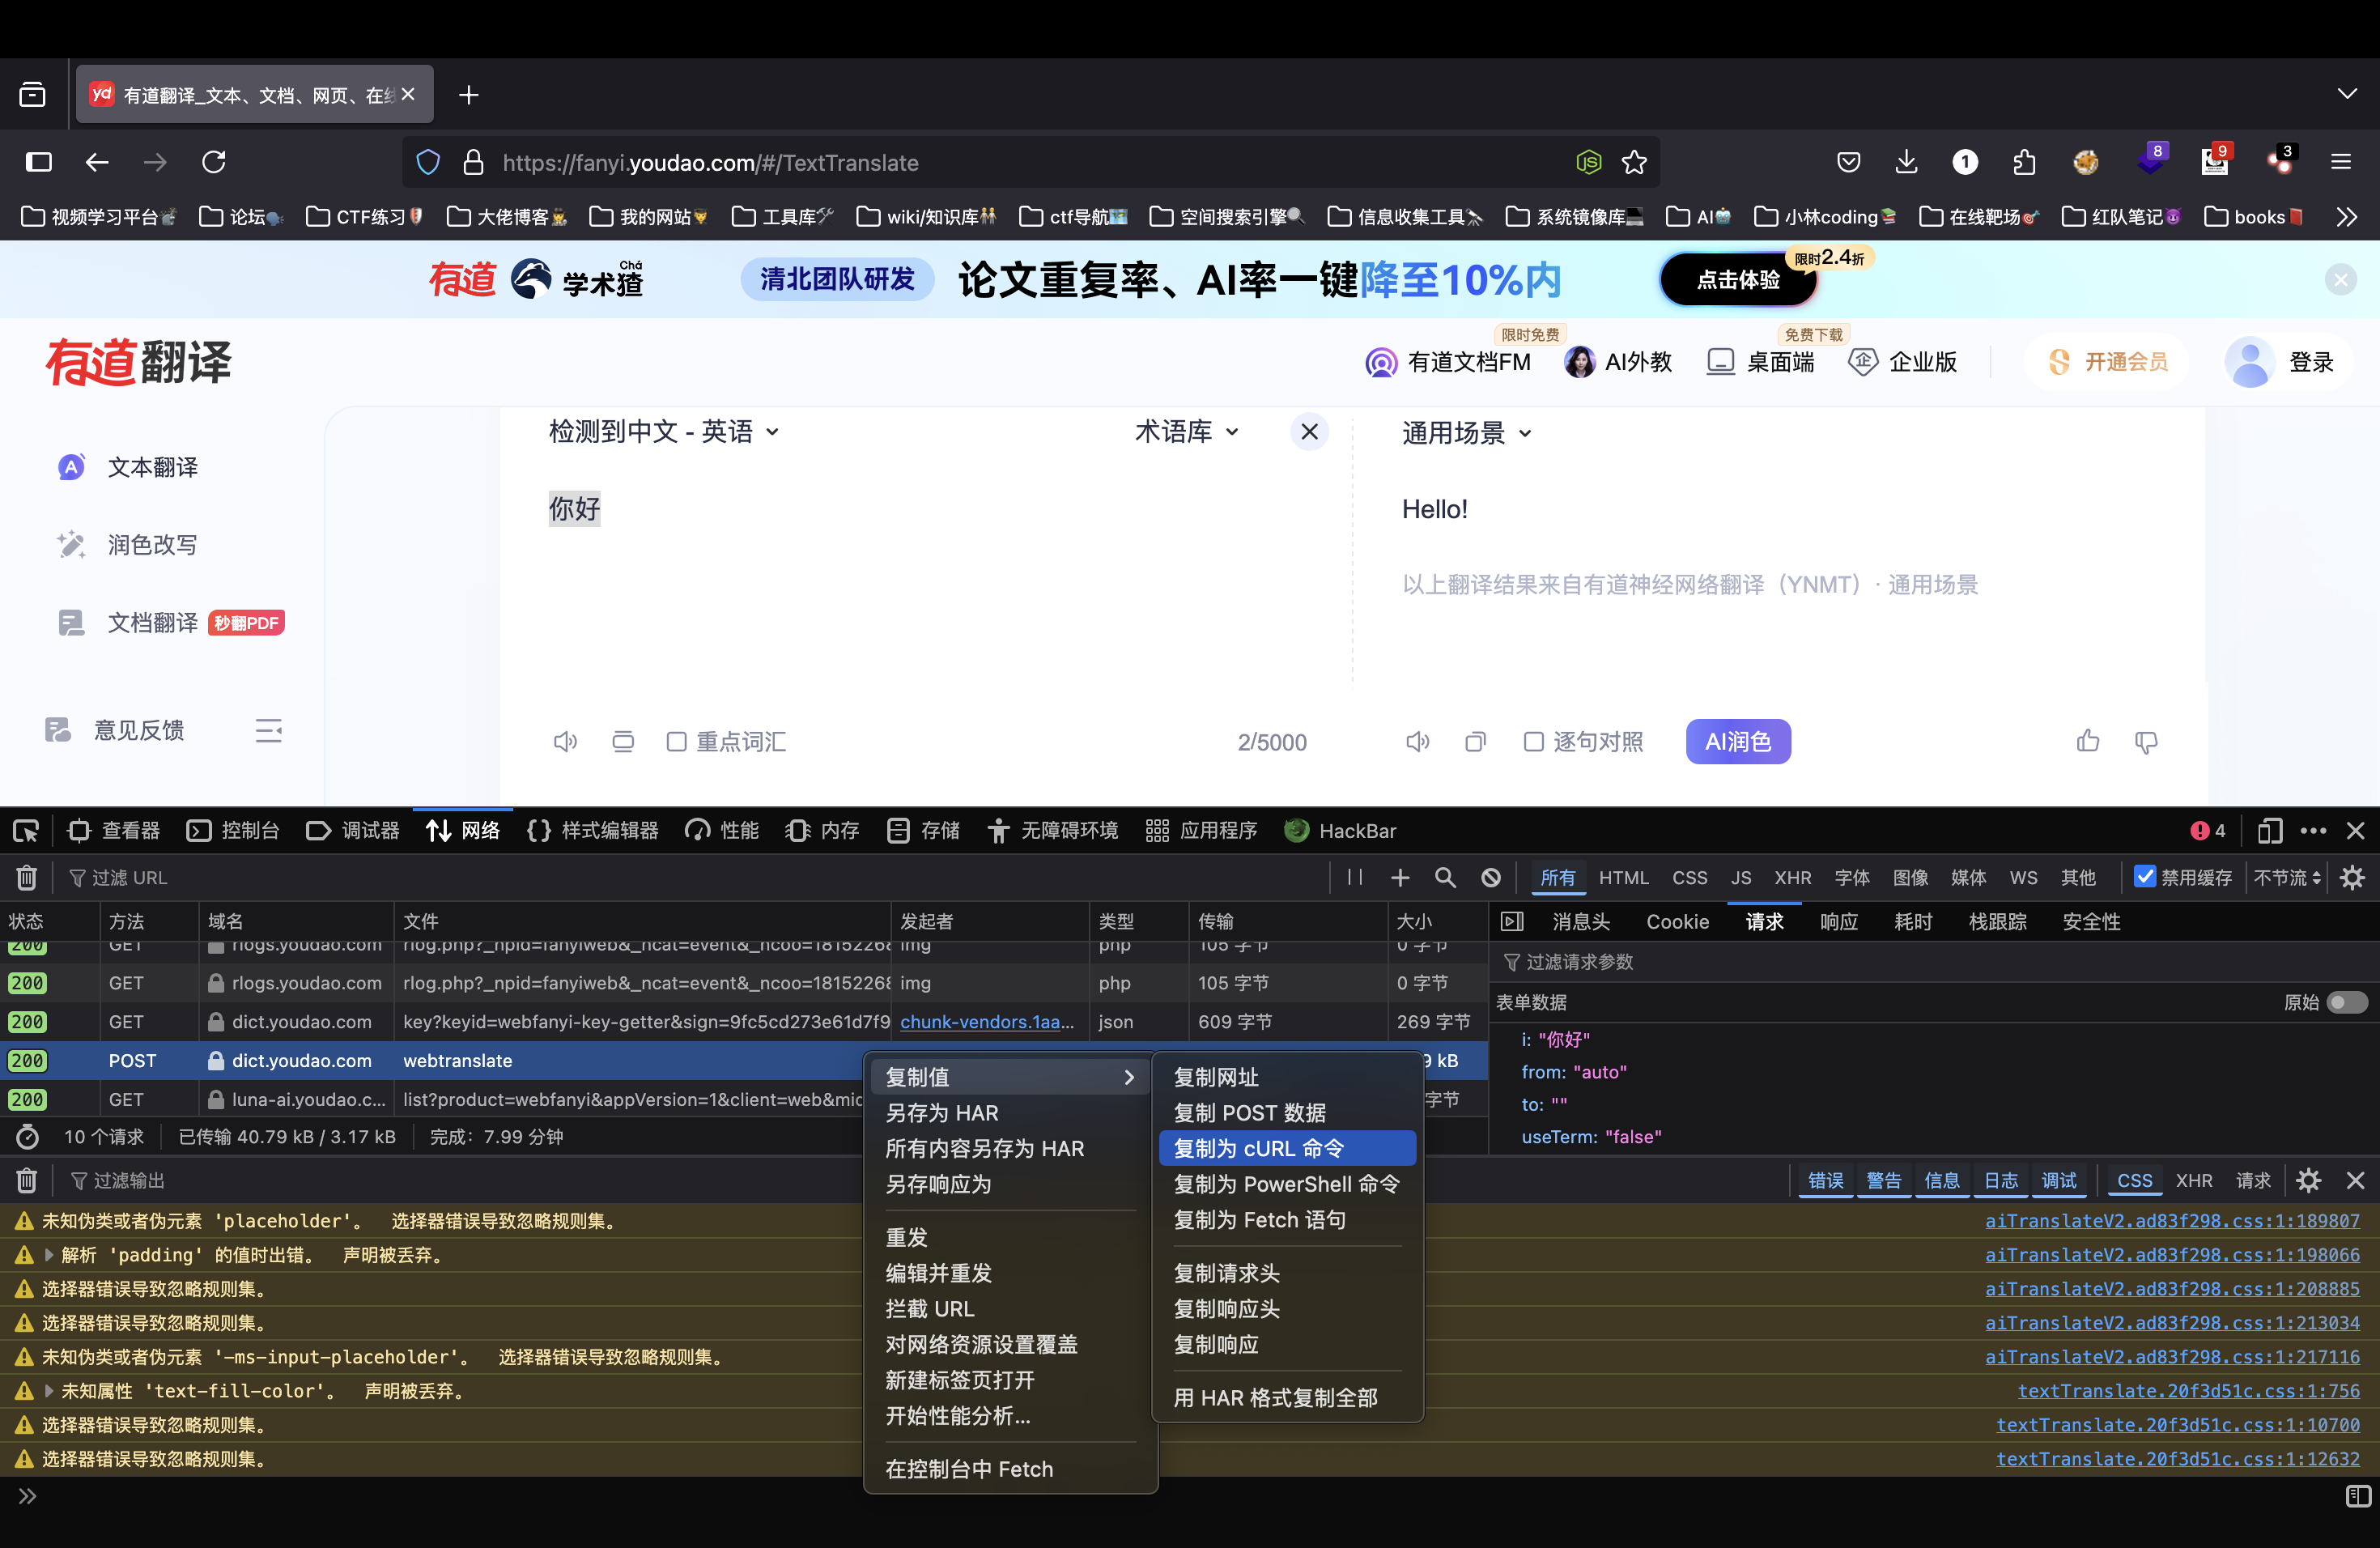Image resolution: width=2380 pixels, height=1548 pixels.
Task: Switch to the 响应 tab
Action: coord(1839,921)
